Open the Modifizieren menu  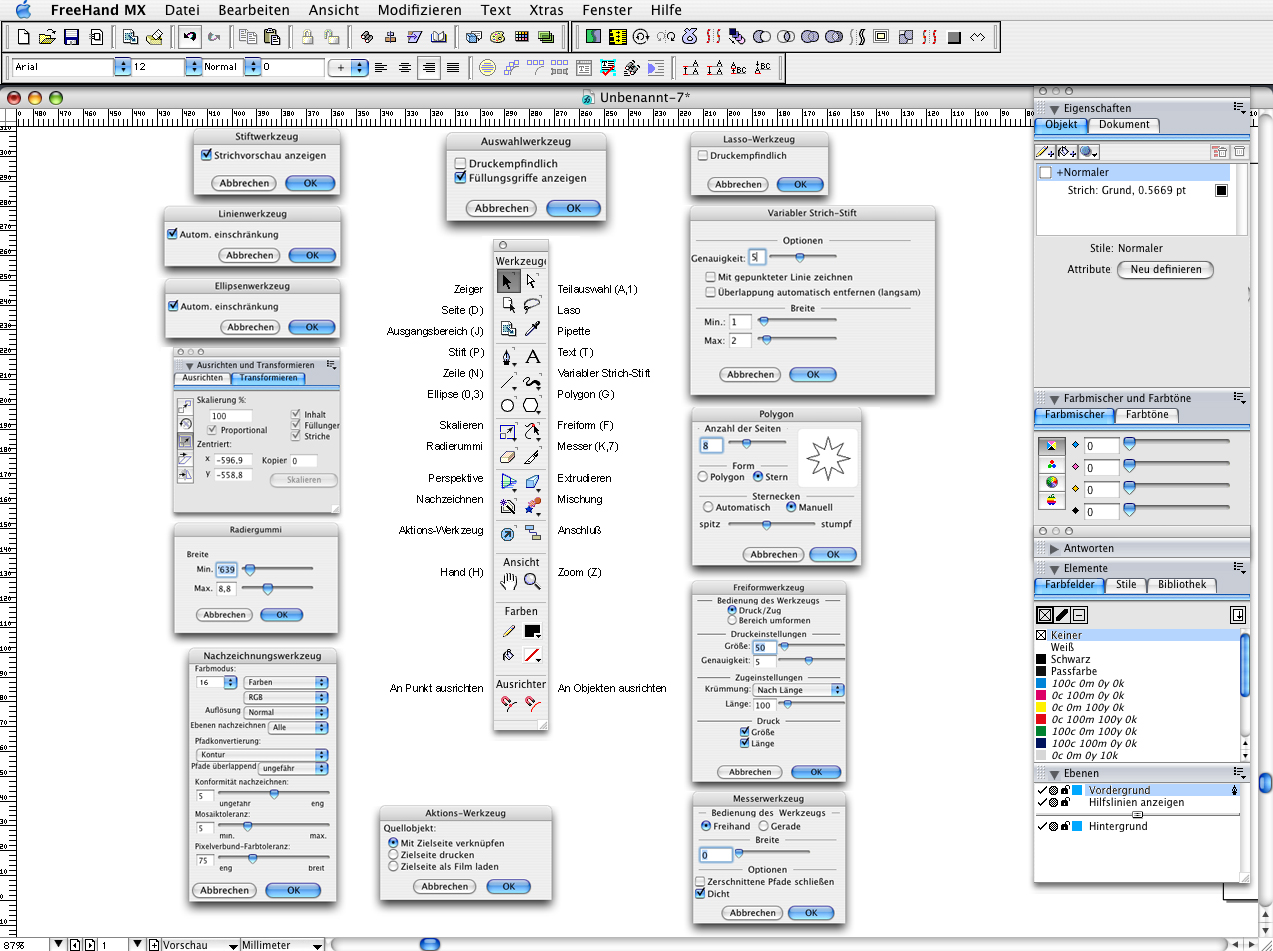click(420, 10)
